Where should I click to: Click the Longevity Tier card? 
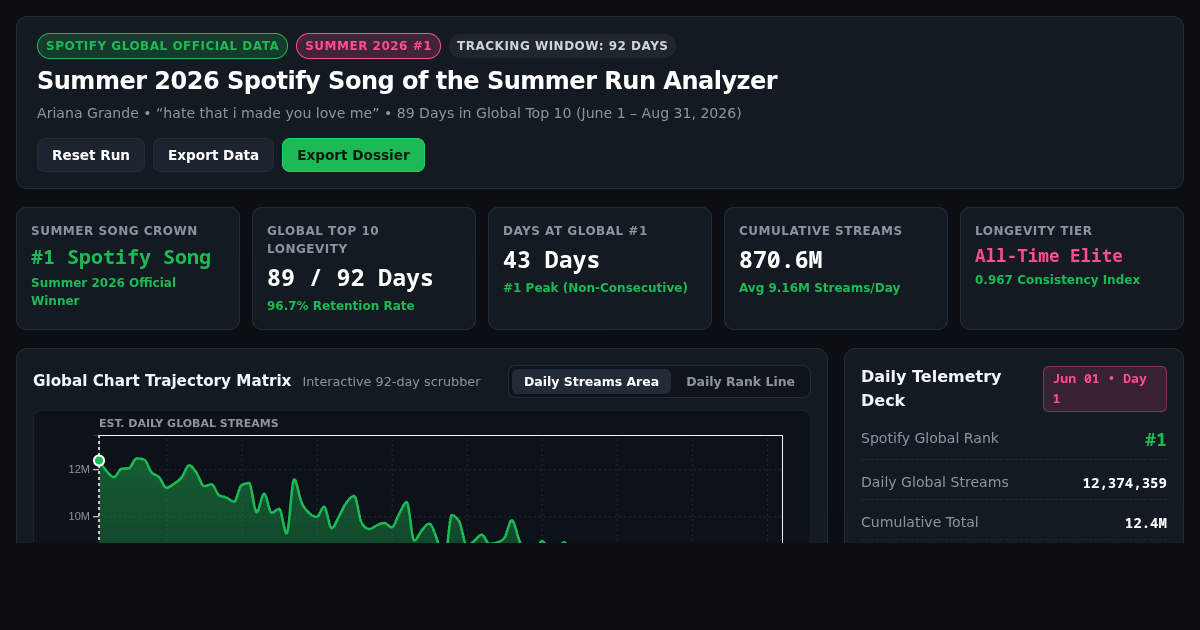tap(1072, 268)
